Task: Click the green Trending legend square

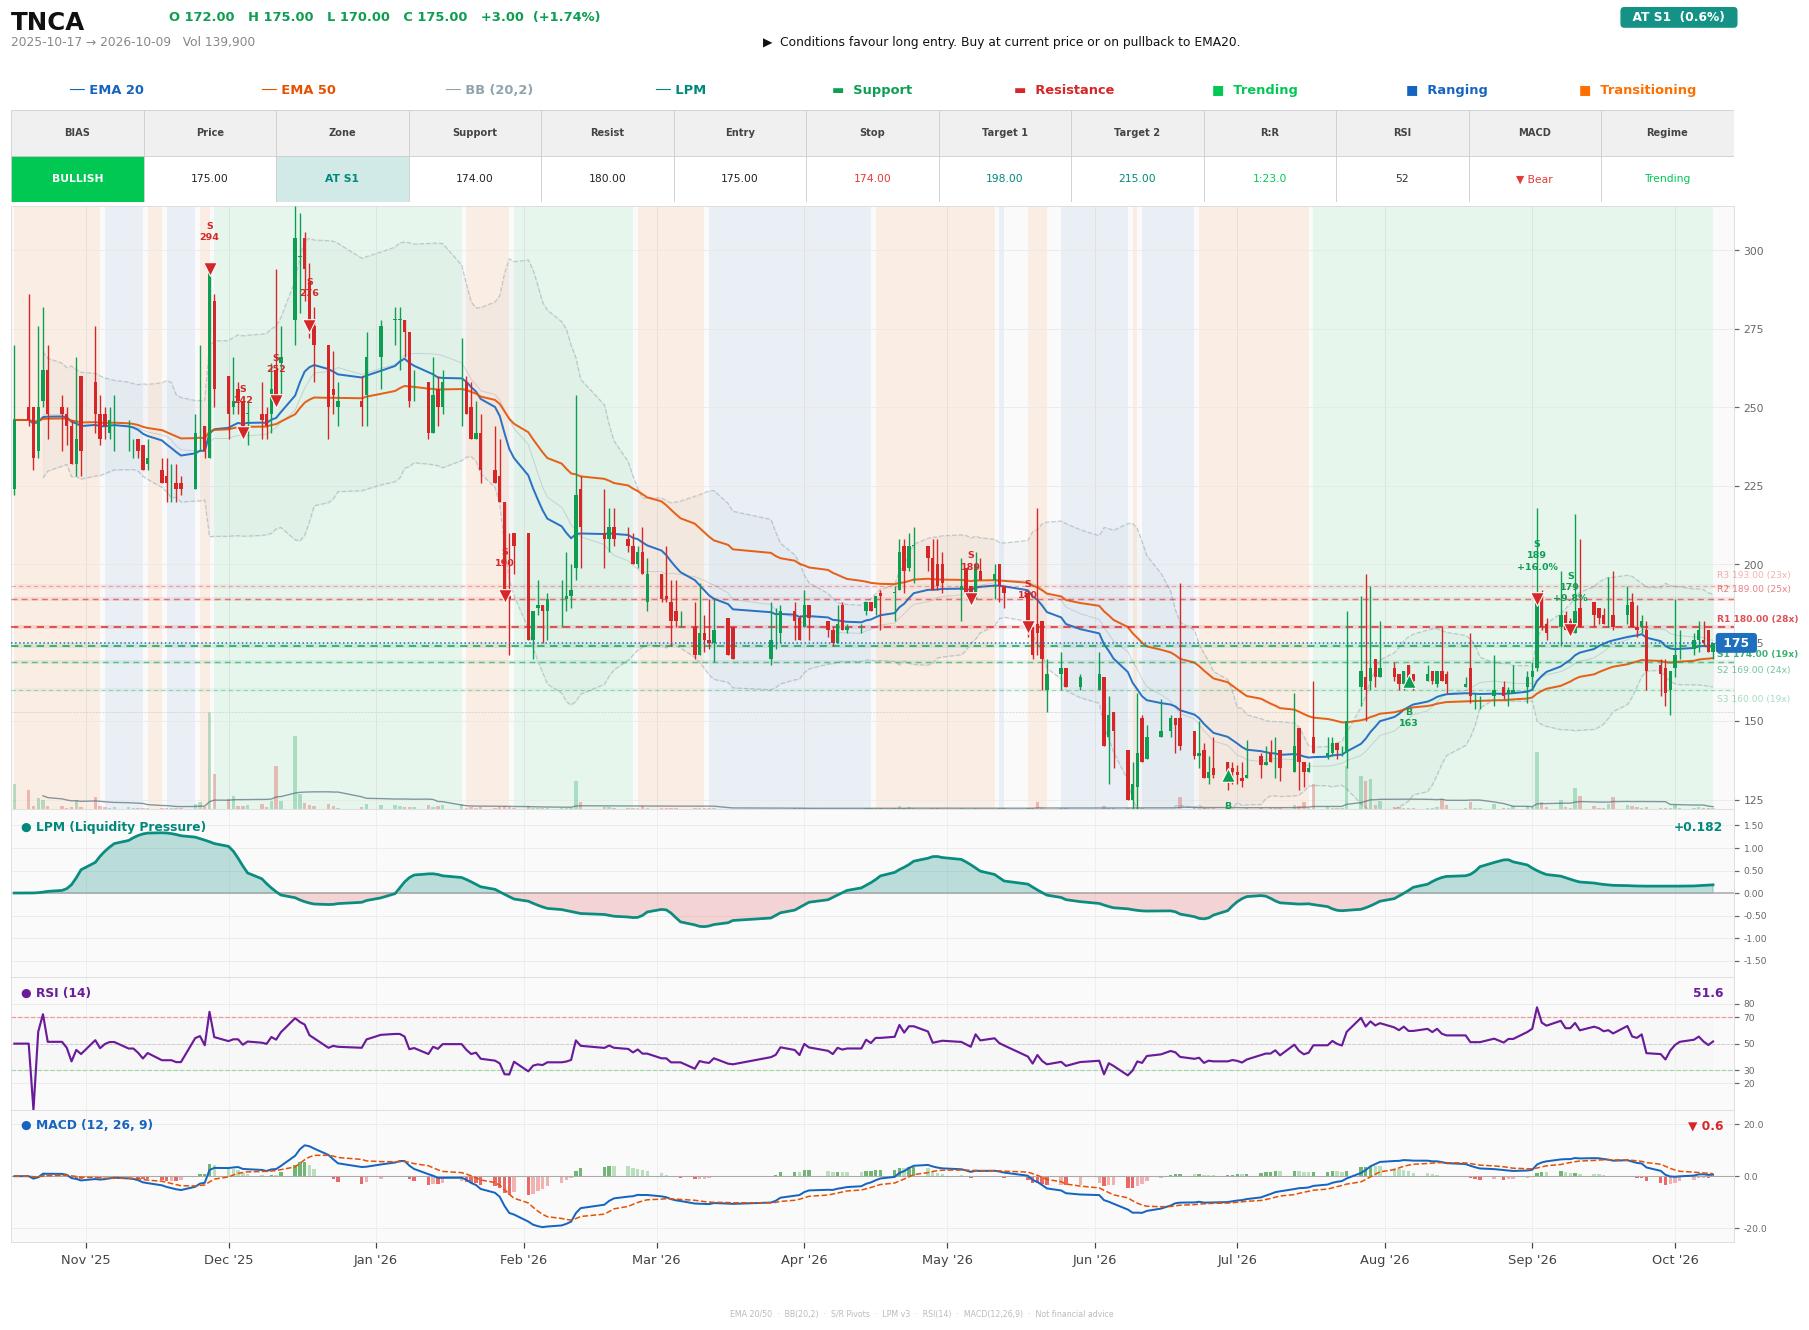Action: [x=1218, y=90]
